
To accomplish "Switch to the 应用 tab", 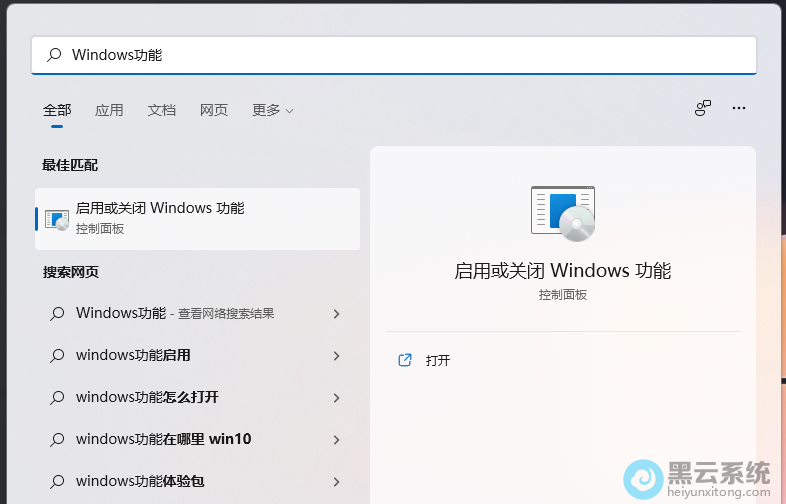I will point(109,110).
